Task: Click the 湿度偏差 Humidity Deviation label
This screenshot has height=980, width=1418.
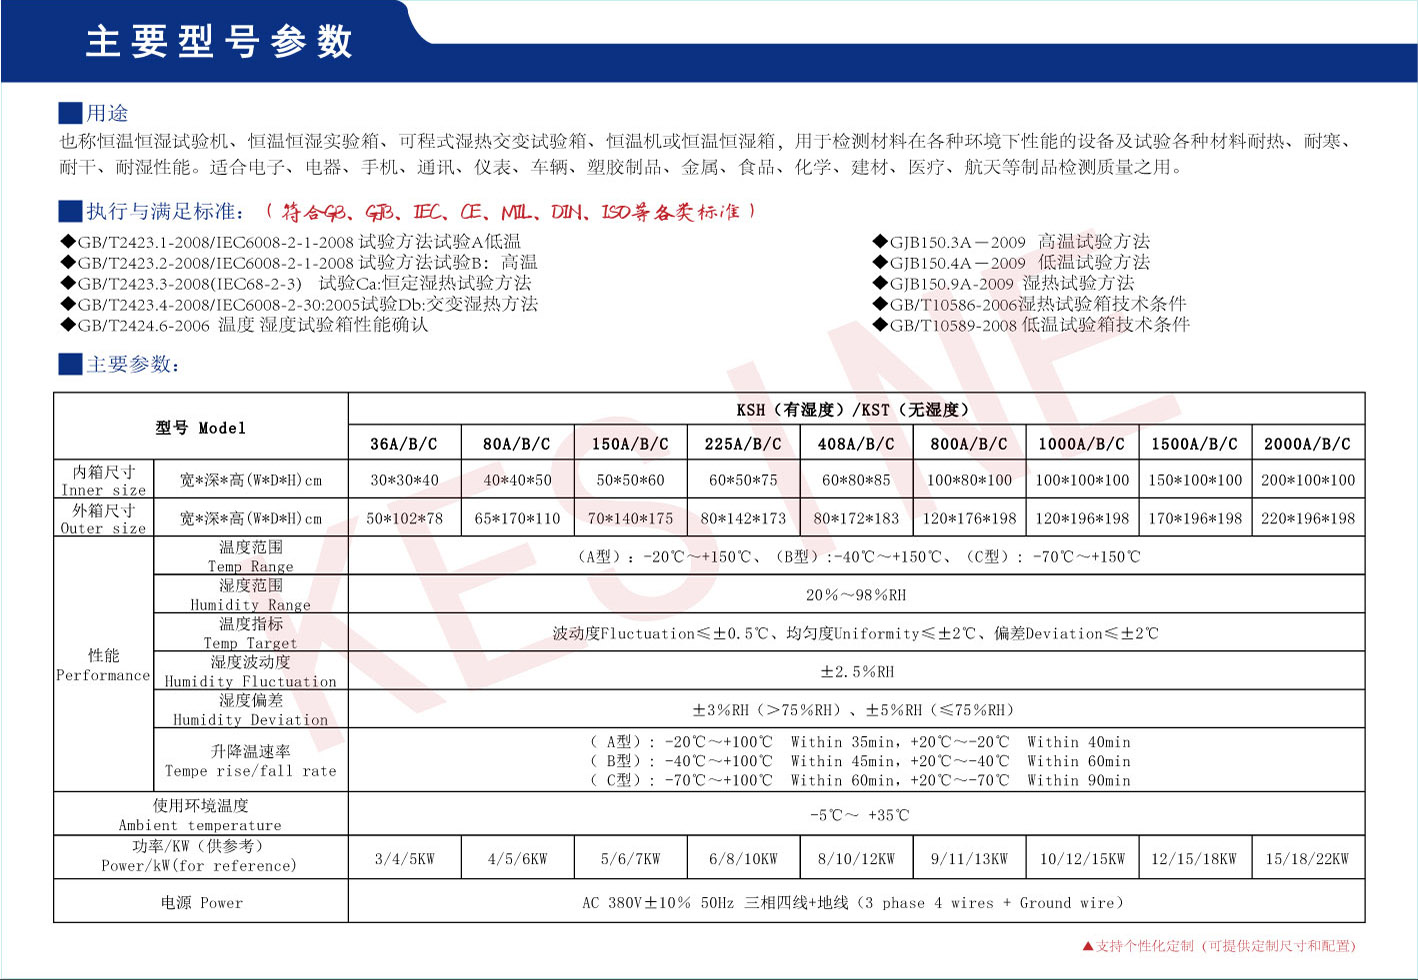Action: 250,710
